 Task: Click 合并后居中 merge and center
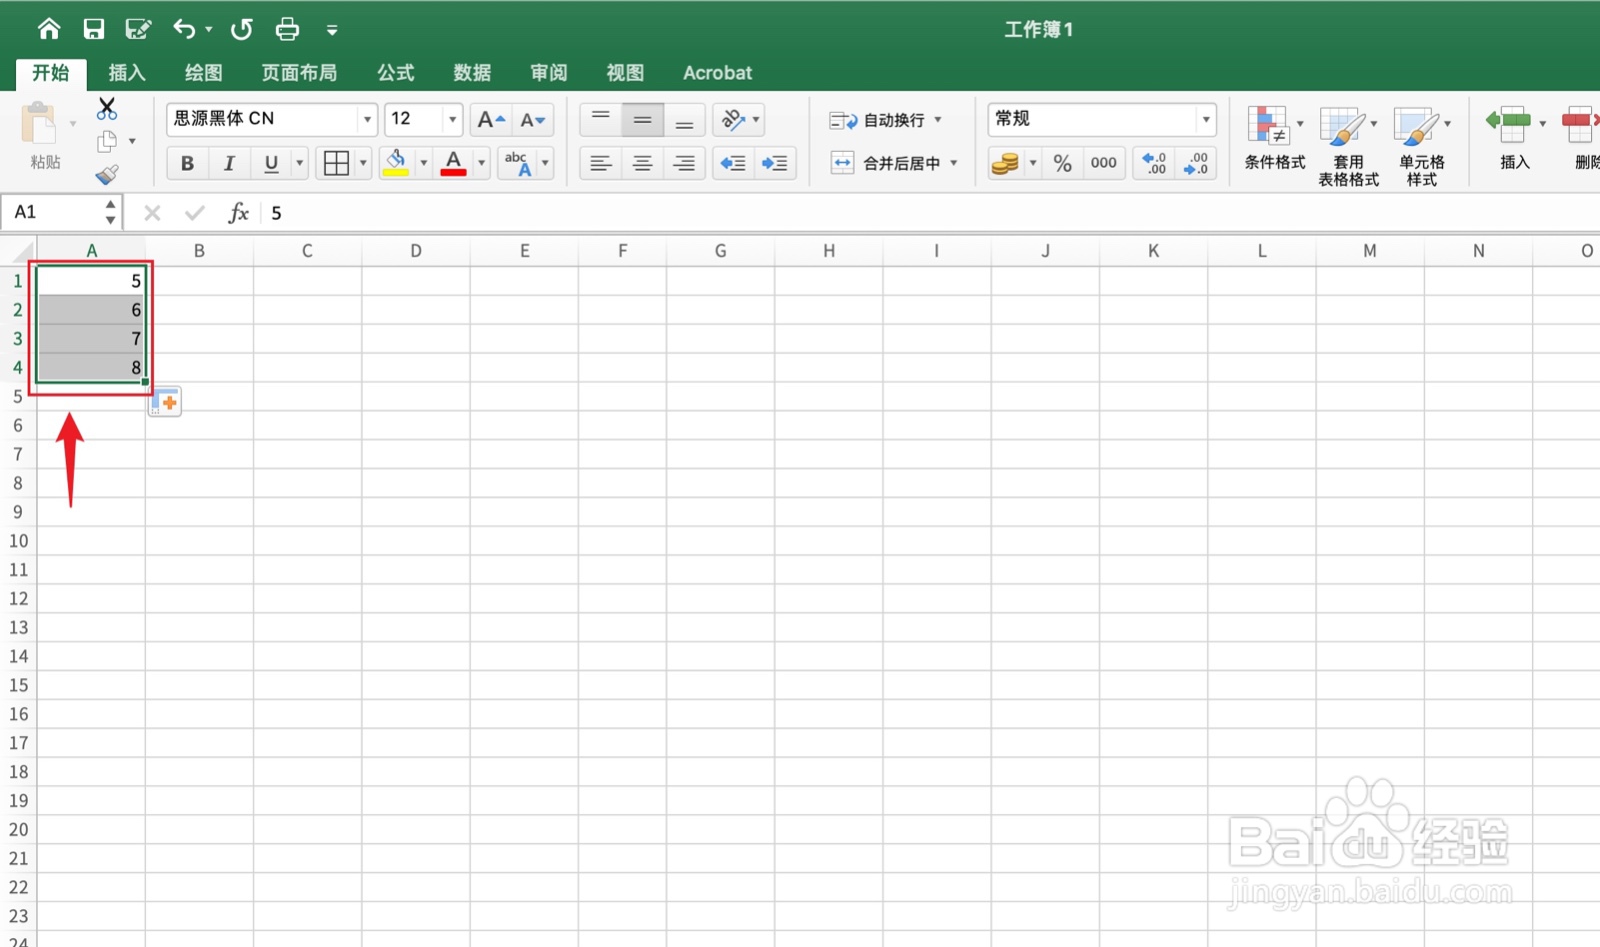tap(885, 163)
